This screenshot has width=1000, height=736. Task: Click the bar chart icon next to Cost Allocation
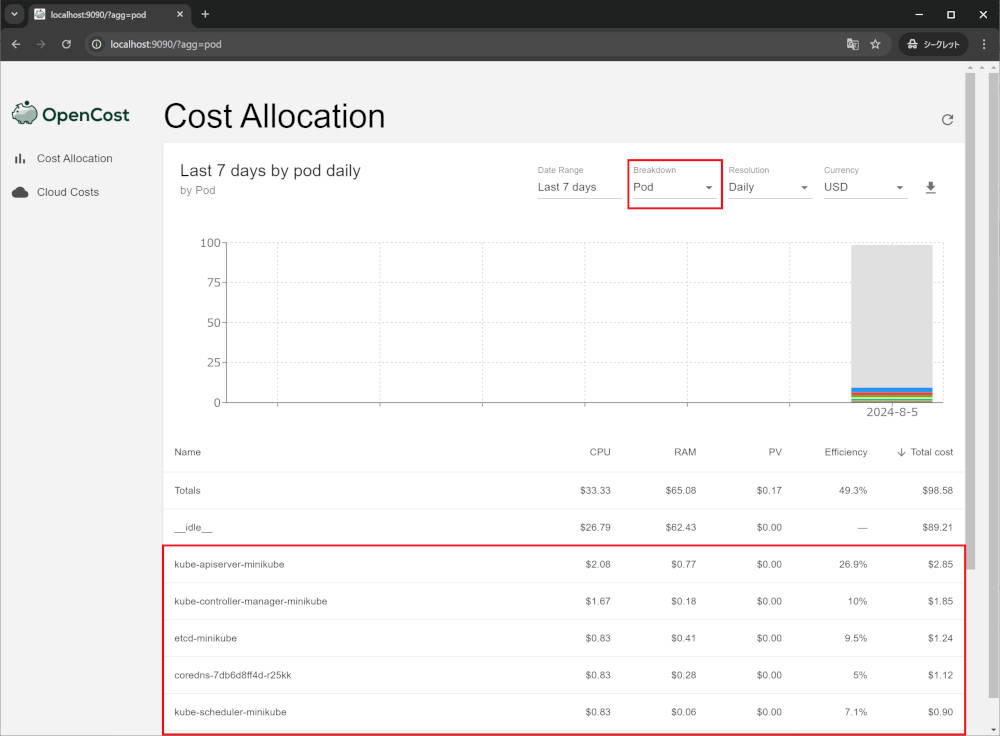click(20, 158)
